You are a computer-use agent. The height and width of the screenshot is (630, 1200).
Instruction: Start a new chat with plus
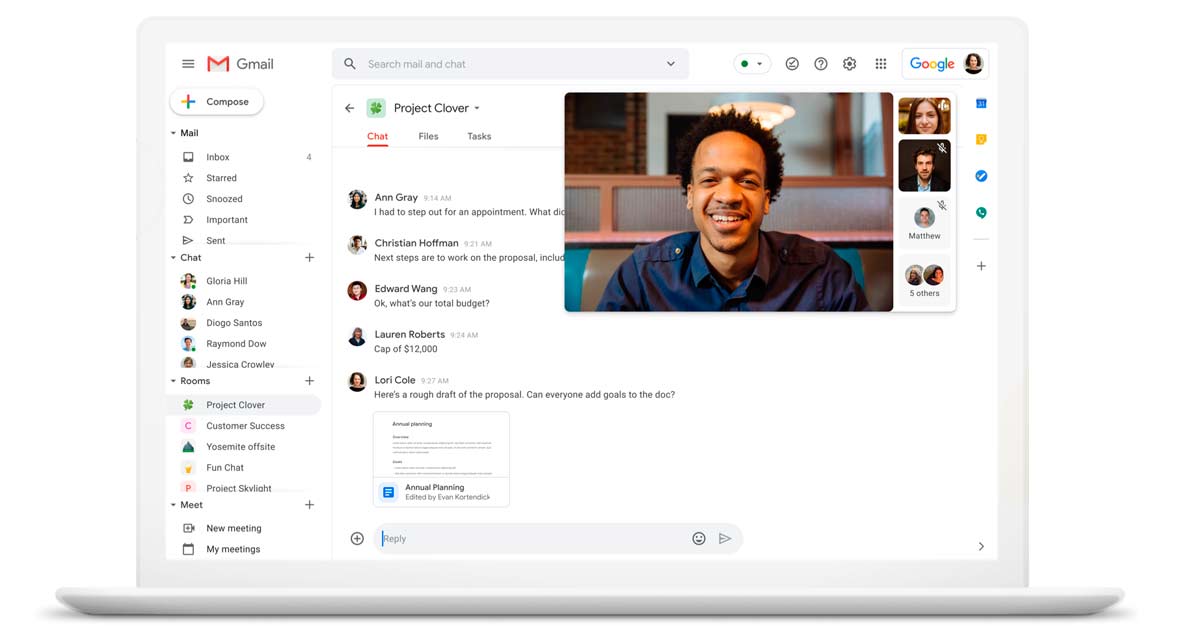pos(310,258)
